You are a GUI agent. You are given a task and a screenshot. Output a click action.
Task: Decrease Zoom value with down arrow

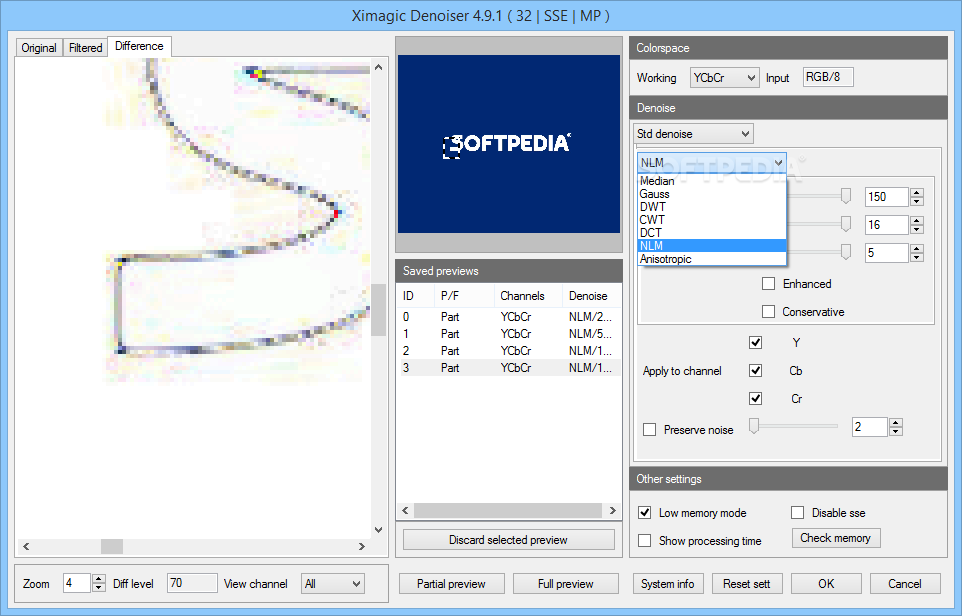(99, 588)
